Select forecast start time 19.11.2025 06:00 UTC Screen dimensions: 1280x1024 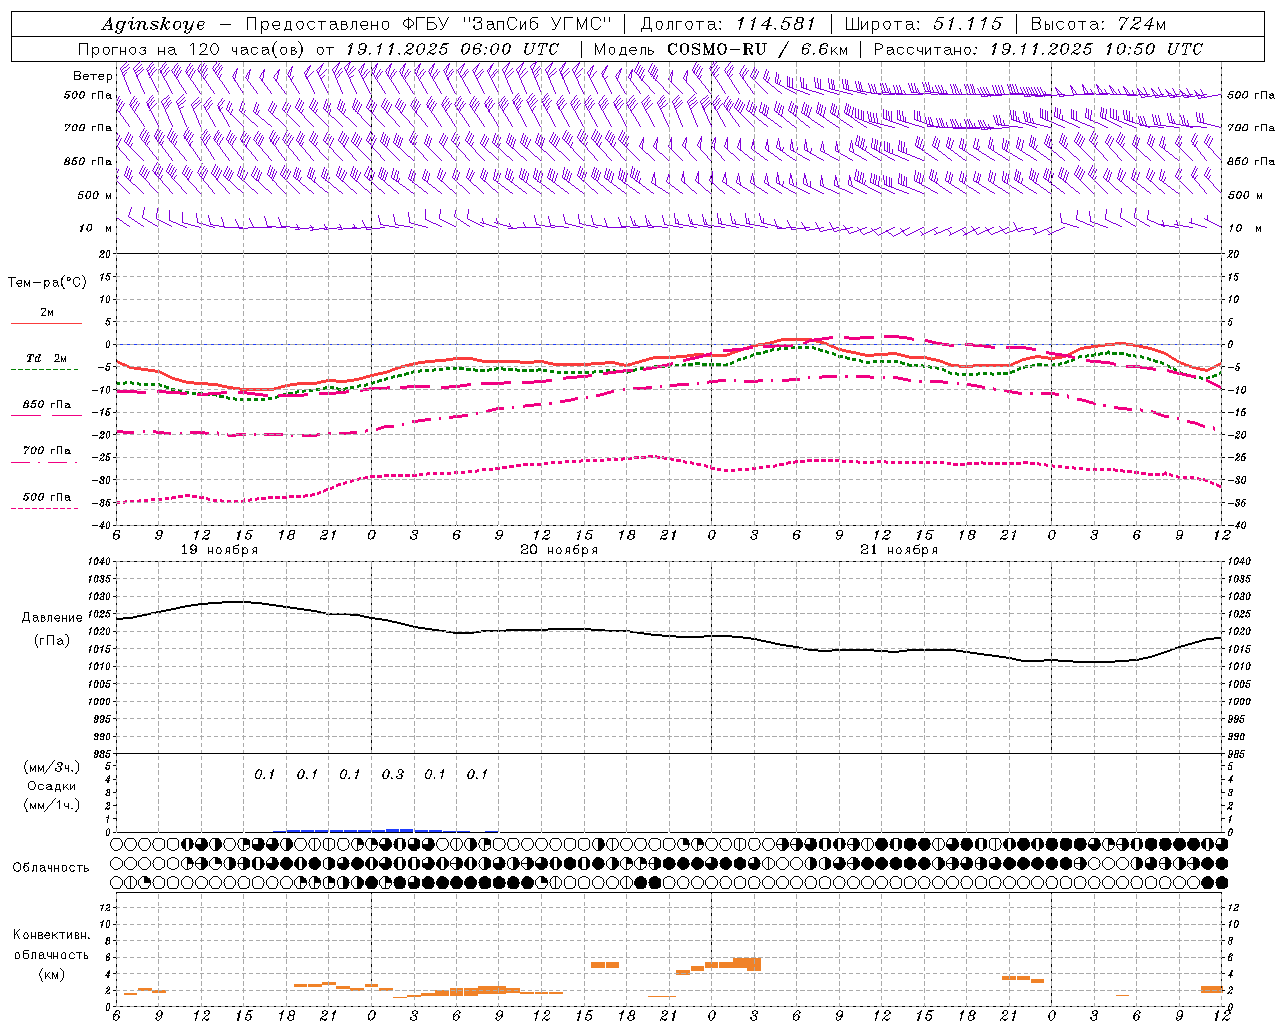[x=452, y=49]
